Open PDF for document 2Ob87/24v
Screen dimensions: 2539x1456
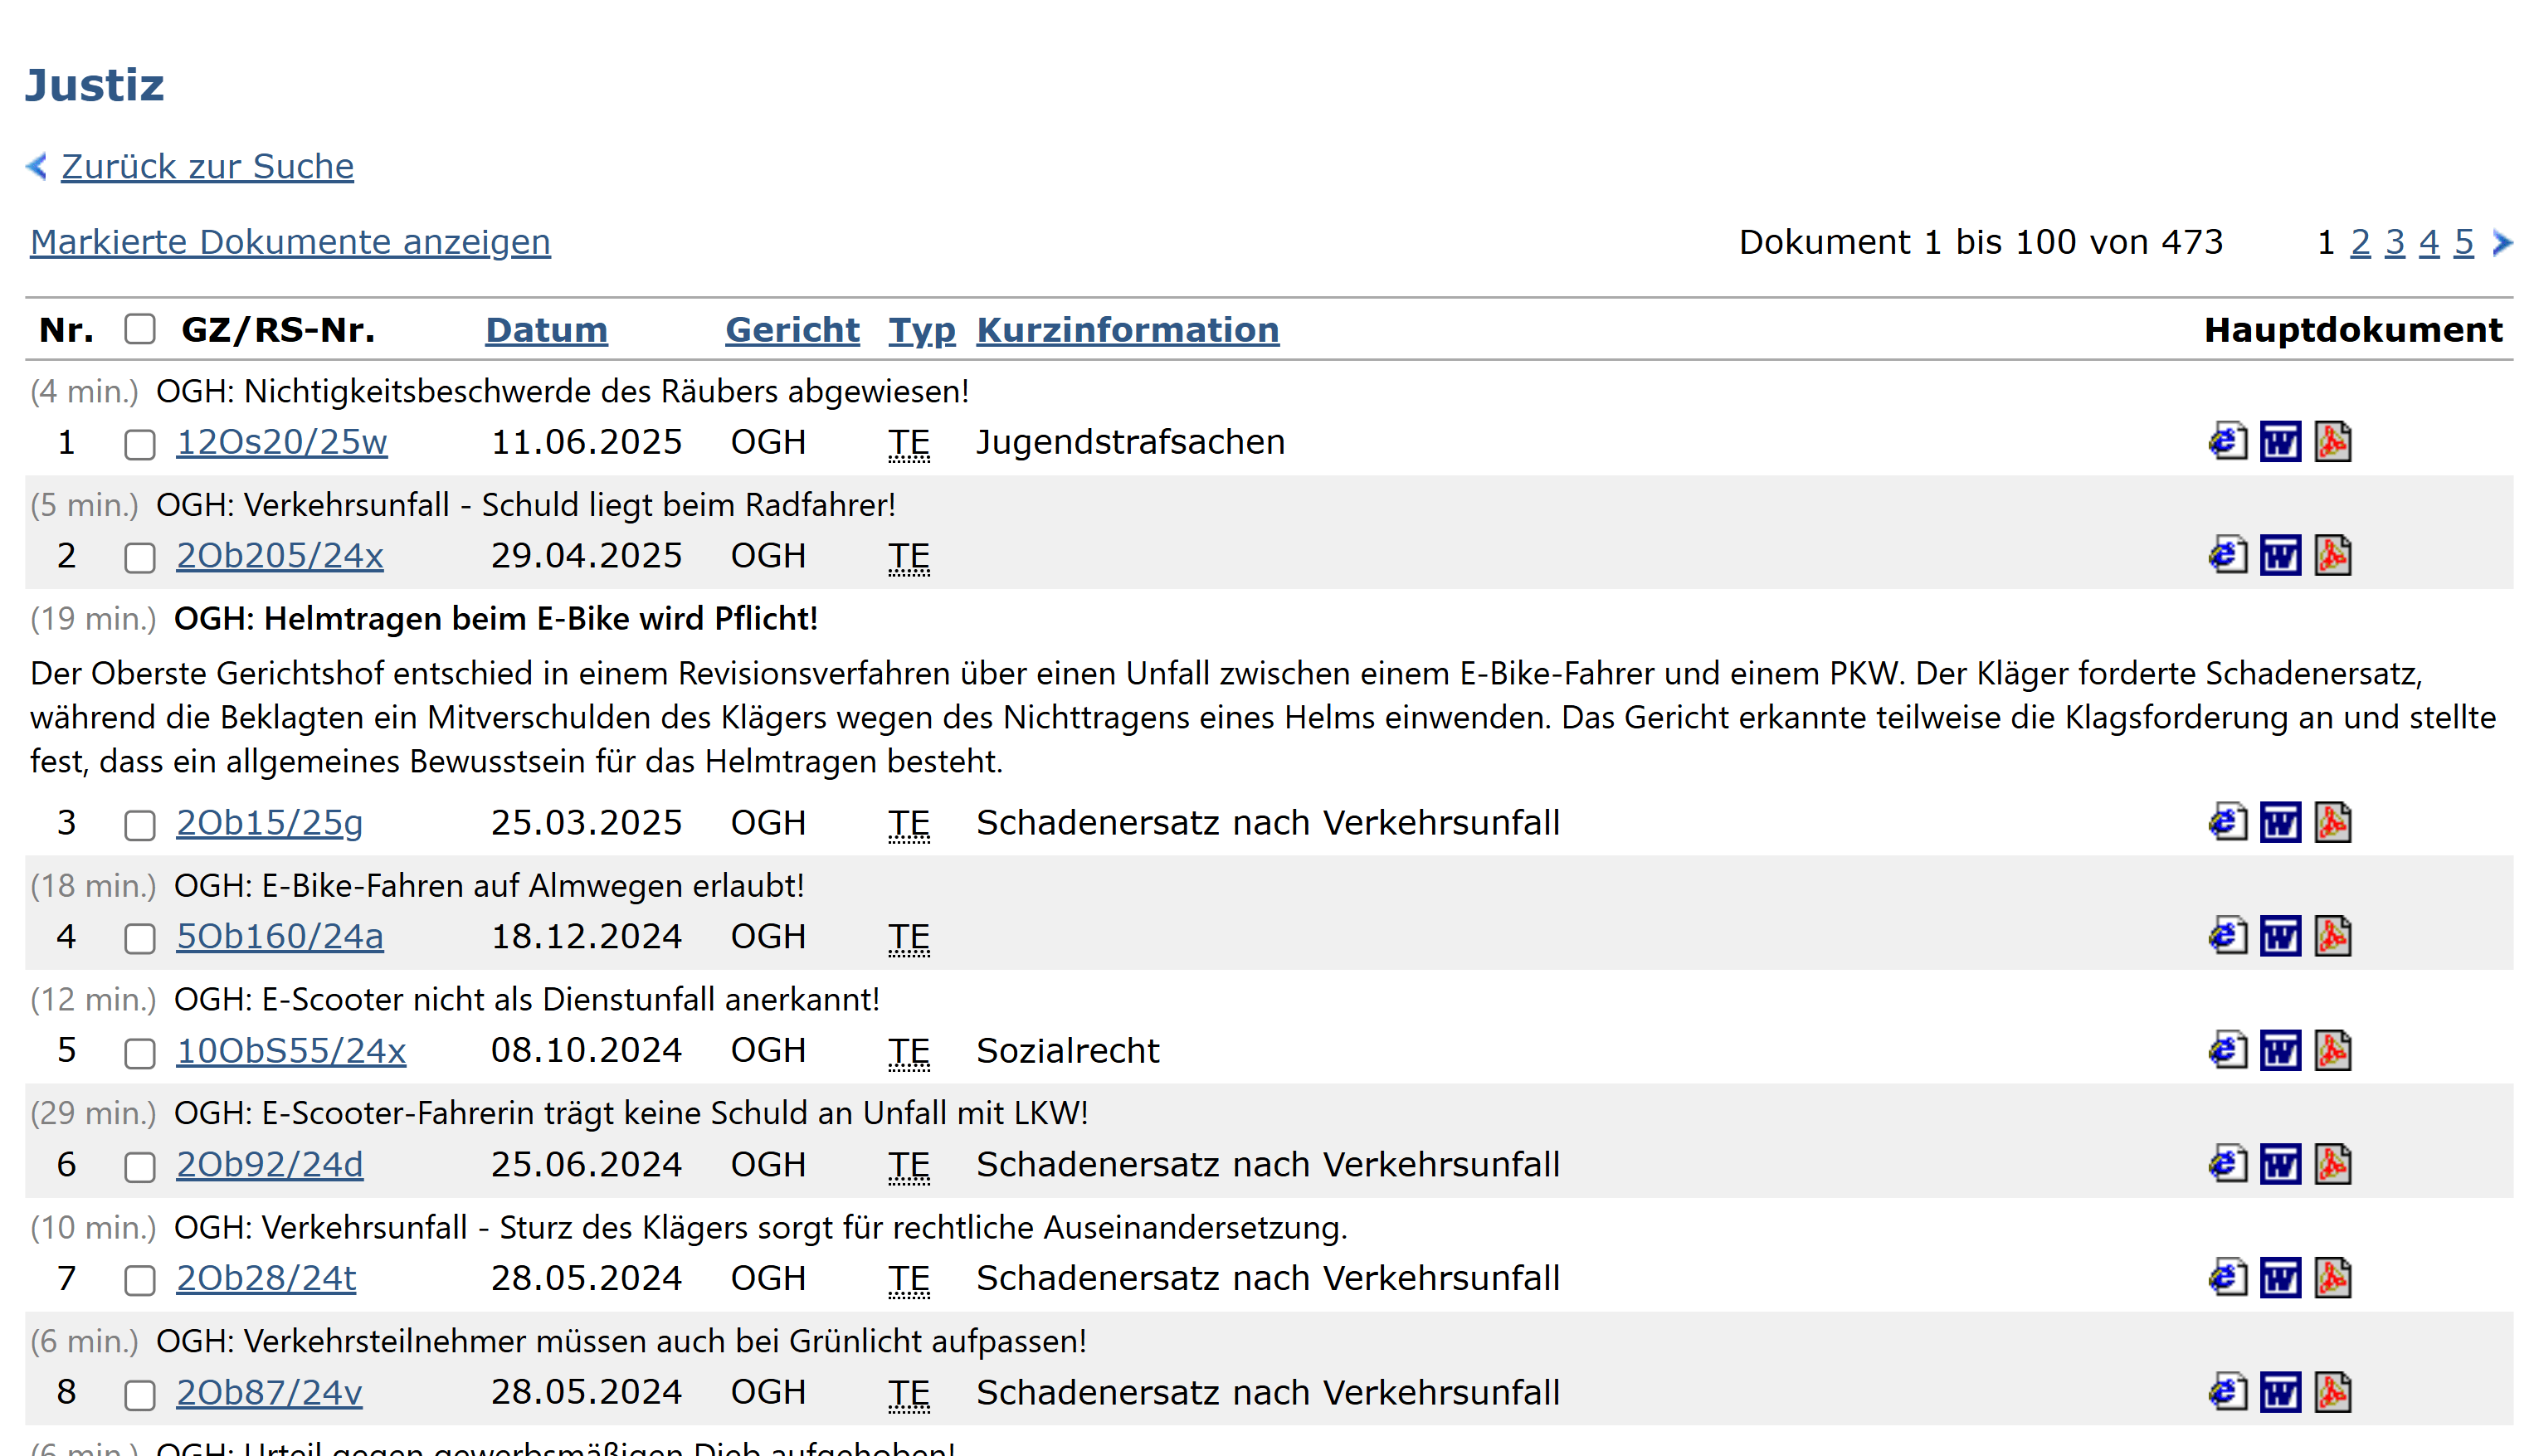(2332, 1393)
